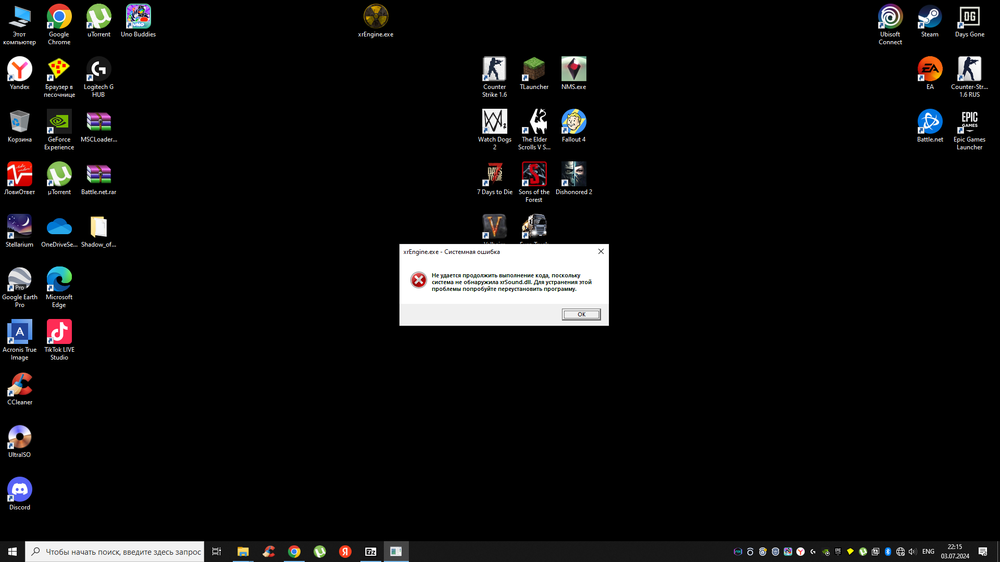Viewport: 1000px width, 562px height.
Task: Select the Watch Dogs 2 shortcut
Action: (494, 129)
